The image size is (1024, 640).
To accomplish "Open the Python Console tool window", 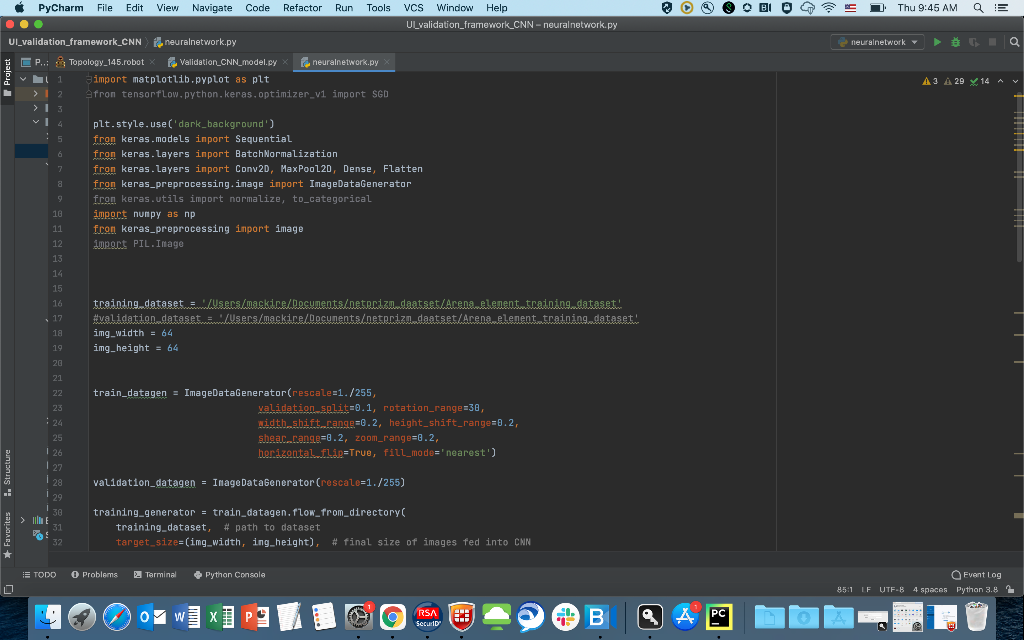I will 229,575.
